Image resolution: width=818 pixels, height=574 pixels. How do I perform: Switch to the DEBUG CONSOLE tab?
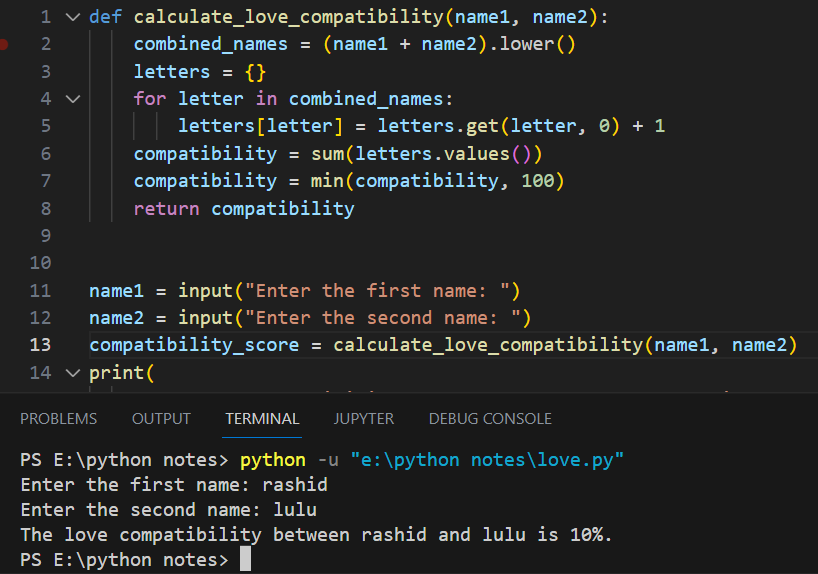pos(490,419)
